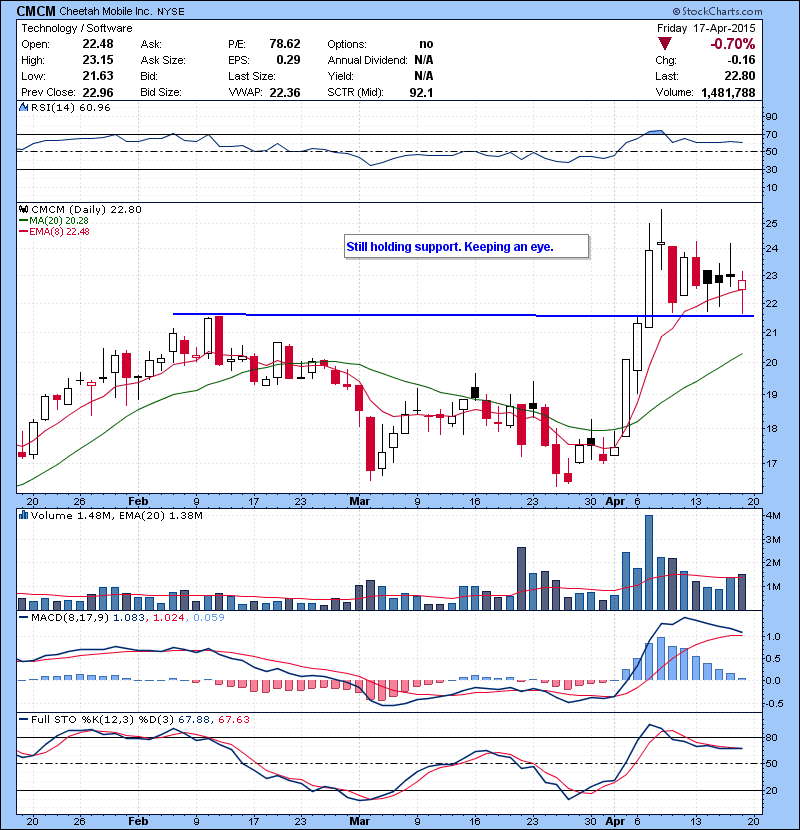Click the tallest volume bar reaching 4M
The width and height of the screenshot is (800, 830).
(x=649, y=563)
